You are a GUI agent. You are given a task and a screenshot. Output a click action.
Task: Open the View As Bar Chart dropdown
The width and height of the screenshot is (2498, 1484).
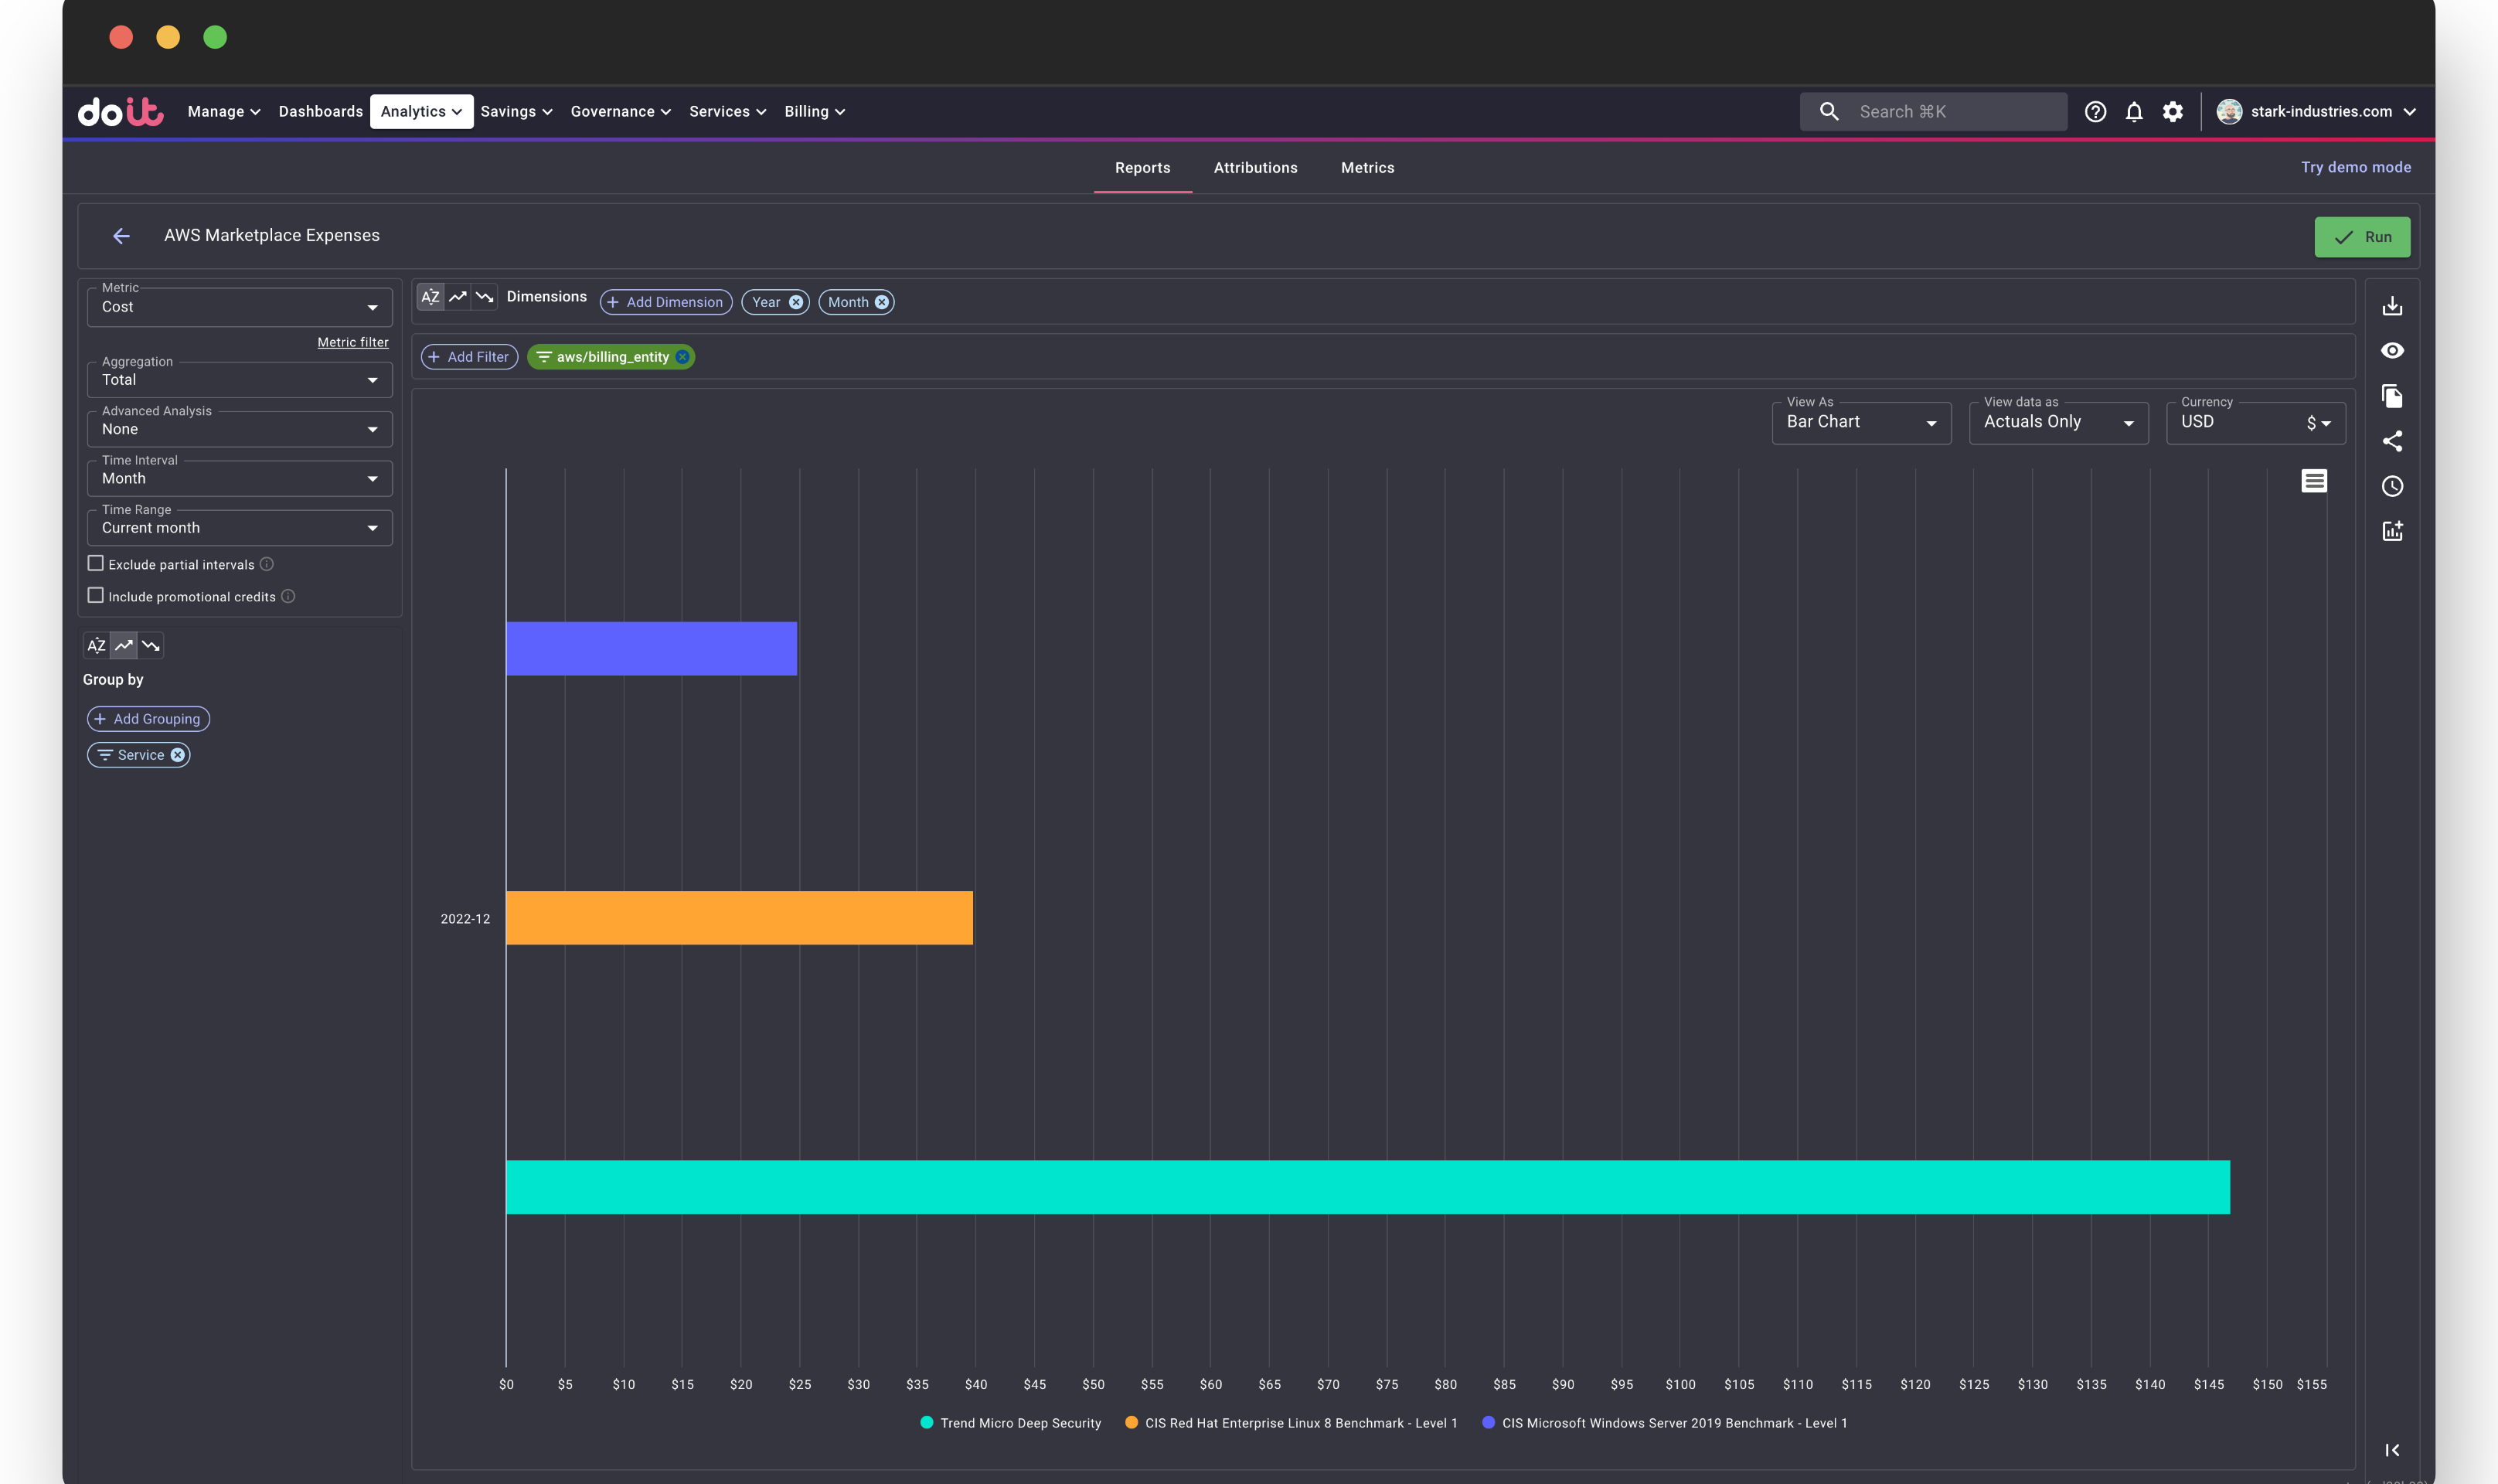tap(1861, 422)
